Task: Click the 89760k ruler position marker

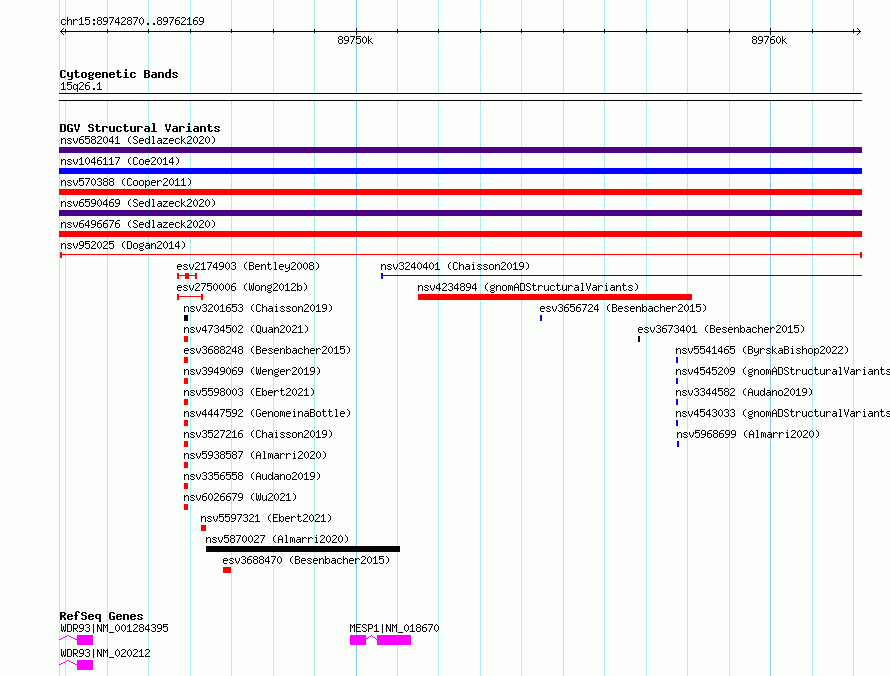Action: pyautogui.click(x=769, y=40)
